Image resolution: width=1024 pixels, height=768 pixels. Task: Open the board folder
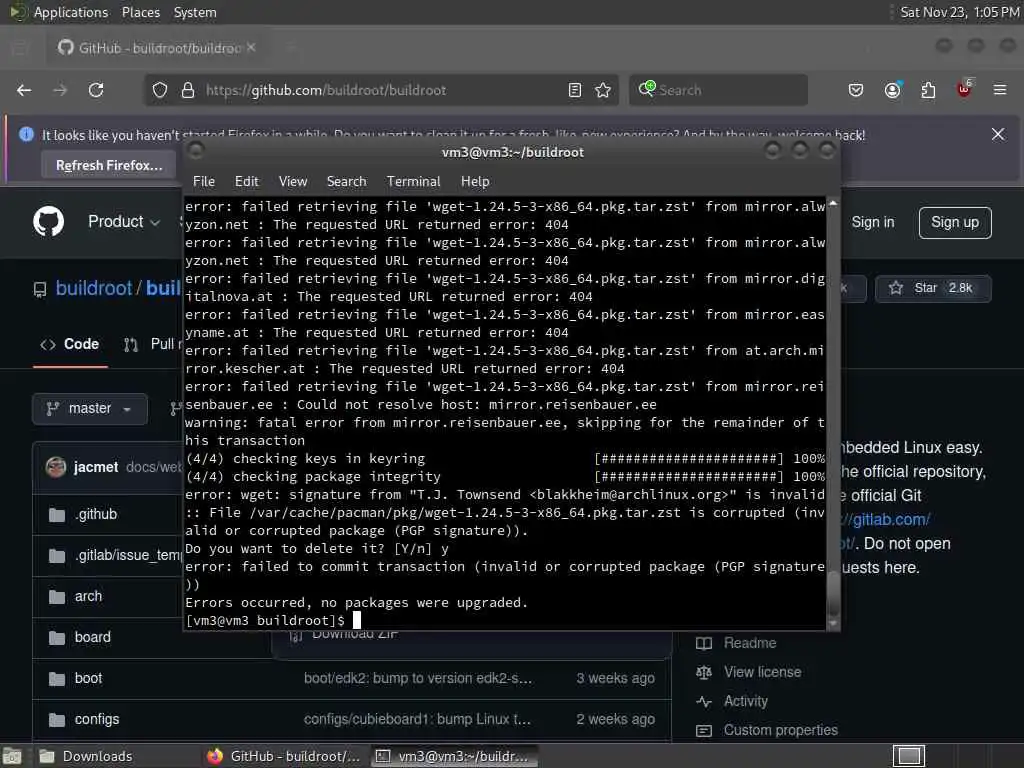point(93,637)
